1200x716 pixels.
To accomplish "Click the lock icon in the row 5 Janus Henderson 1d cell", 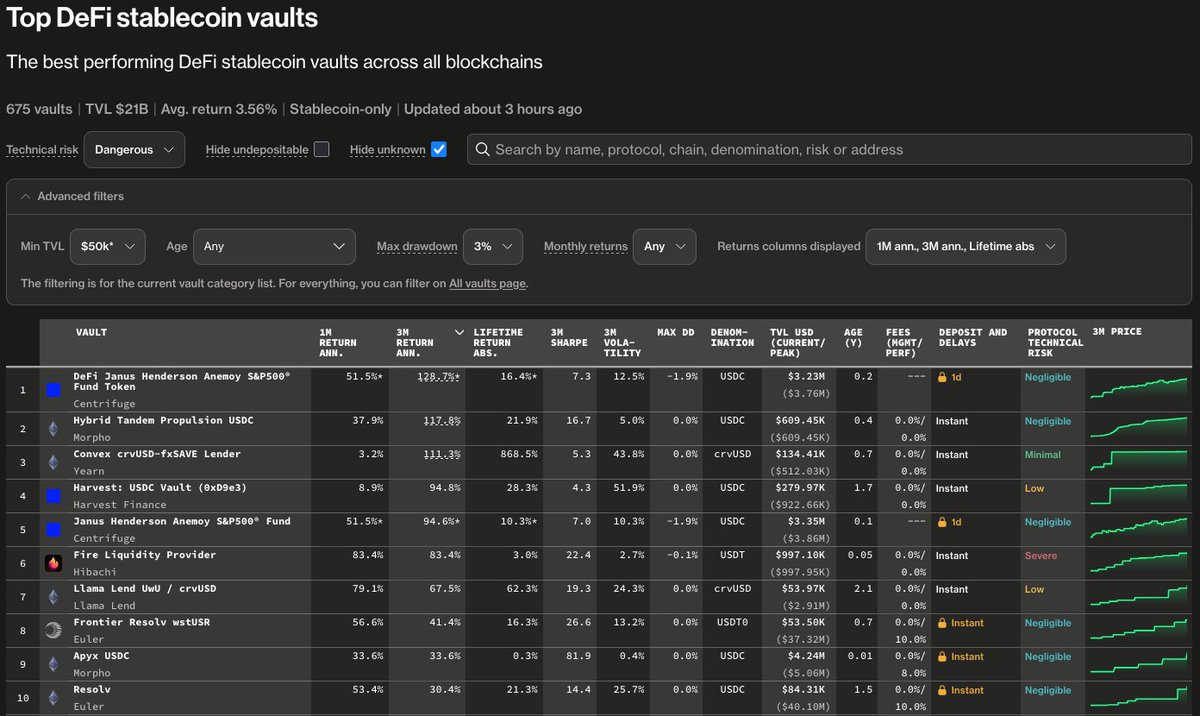I will 942,522.
